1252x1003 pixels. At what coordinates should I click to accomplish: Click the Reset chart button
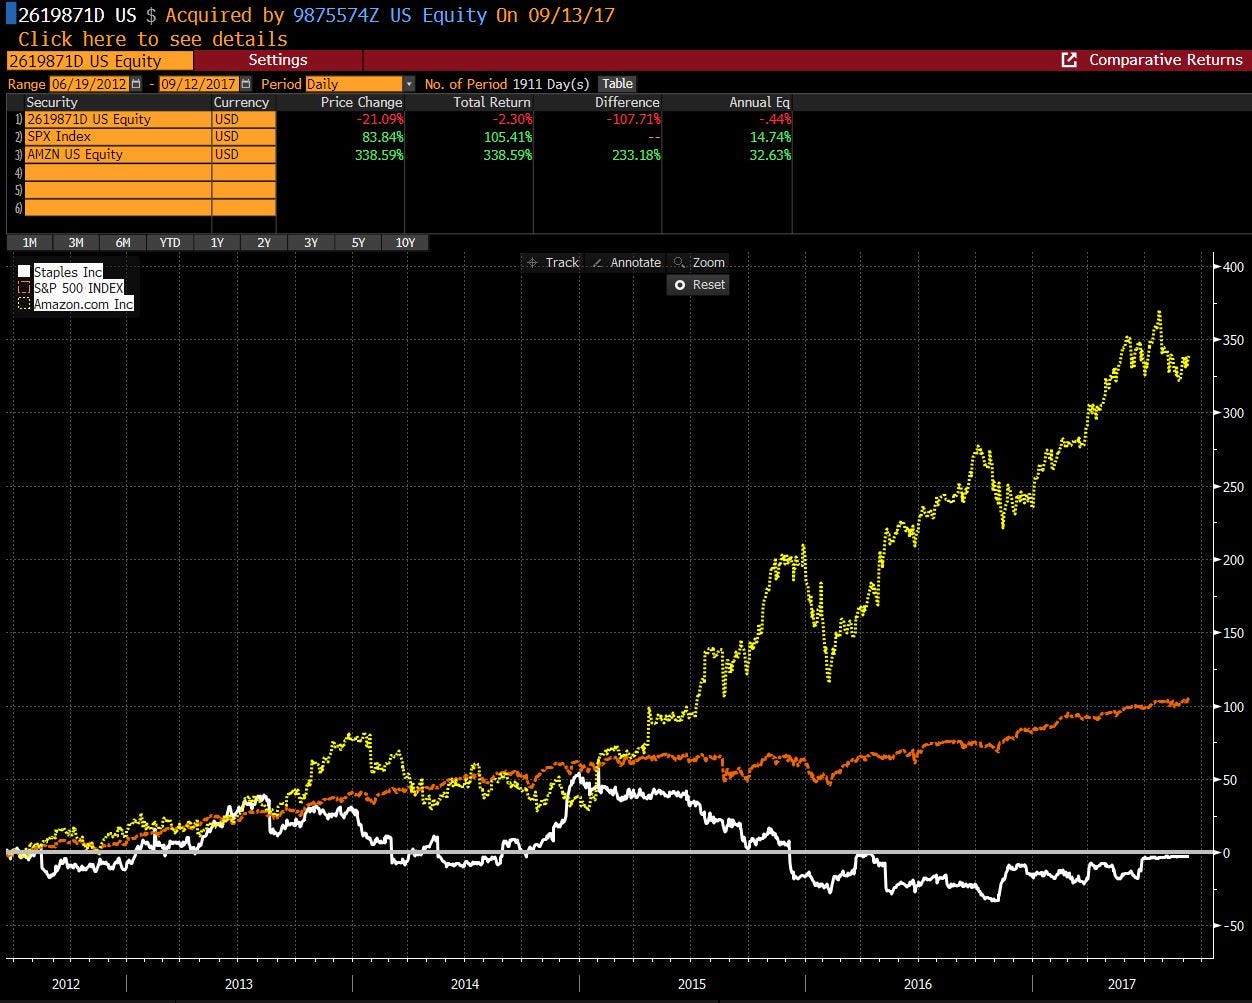point(698,285)
